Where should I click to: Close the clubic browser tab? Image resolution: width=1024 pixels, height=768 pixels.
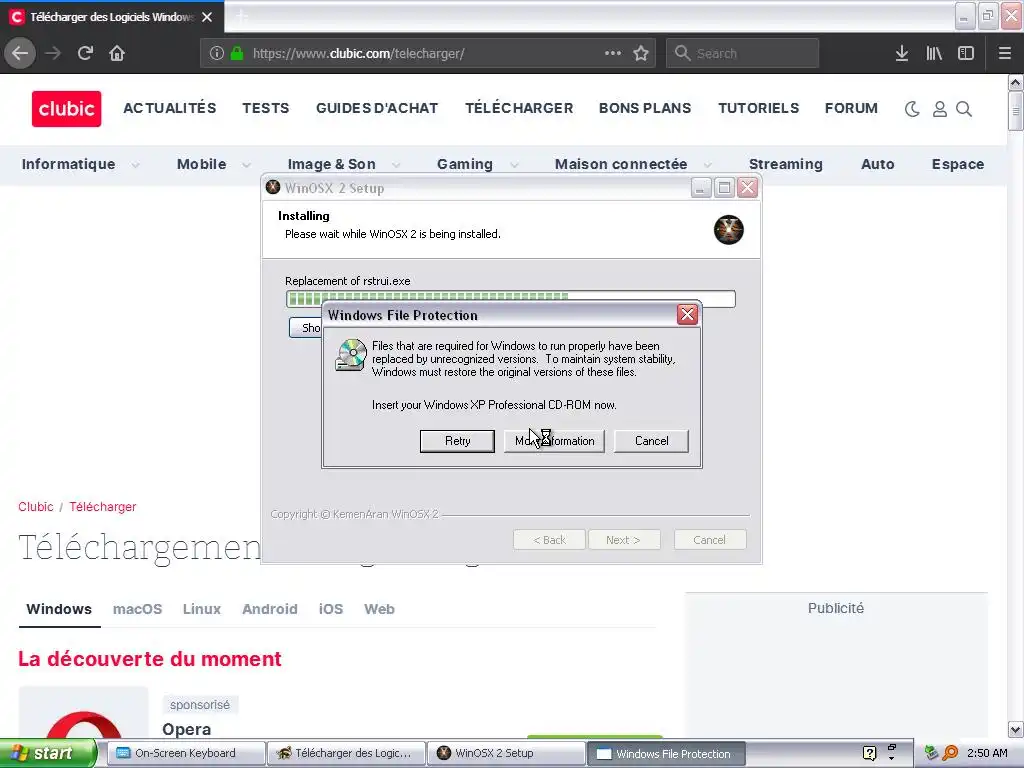click(x=207, y=17)
